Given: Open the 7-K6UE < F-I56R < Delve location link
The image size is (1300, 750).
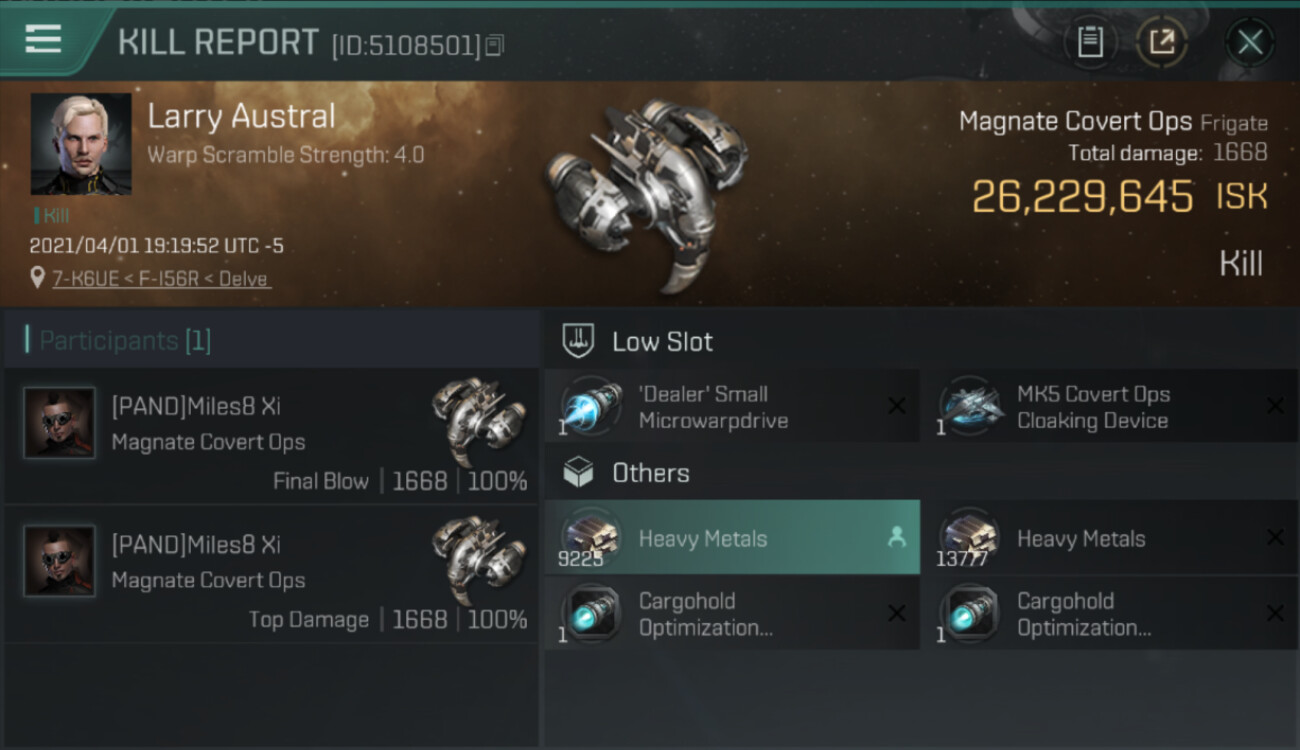Looking at the screenshot, I should [160, 279].
